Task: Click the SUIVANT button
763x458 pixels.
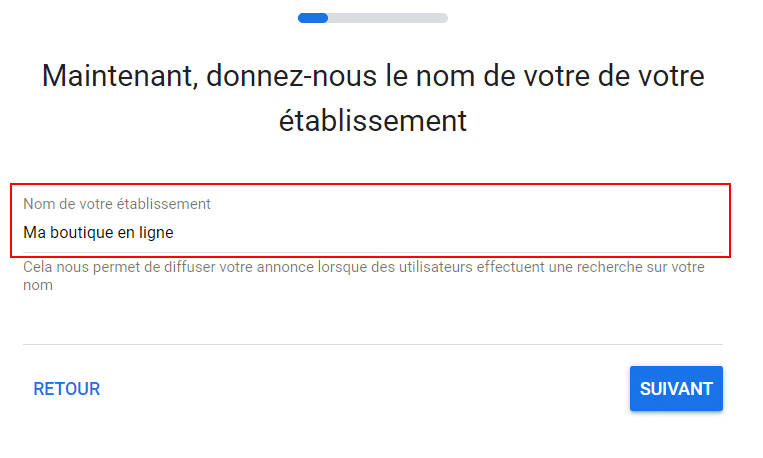Action: click(x=676, y=389)
